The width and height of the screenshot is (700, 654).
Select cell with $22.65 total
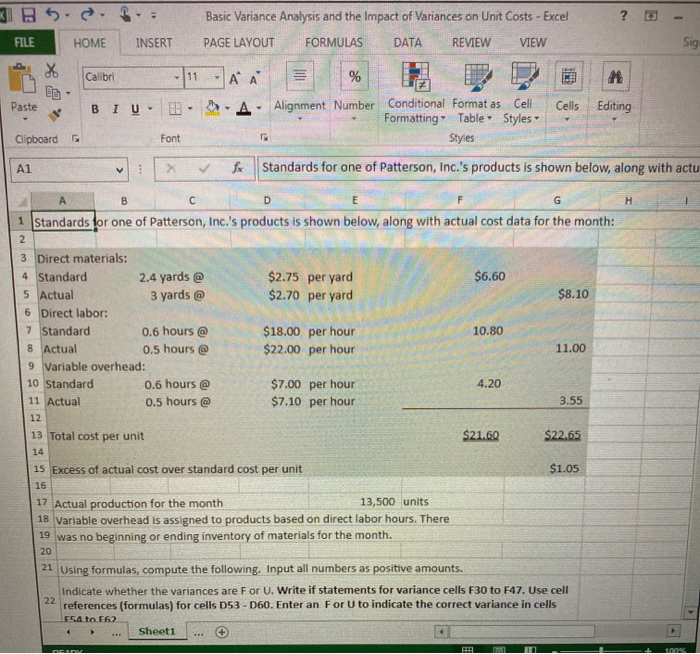[562, 435]
